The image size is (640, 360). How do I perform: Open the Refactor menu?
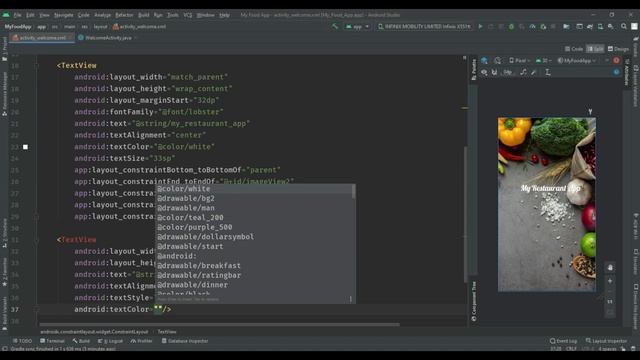coord(124,15)
